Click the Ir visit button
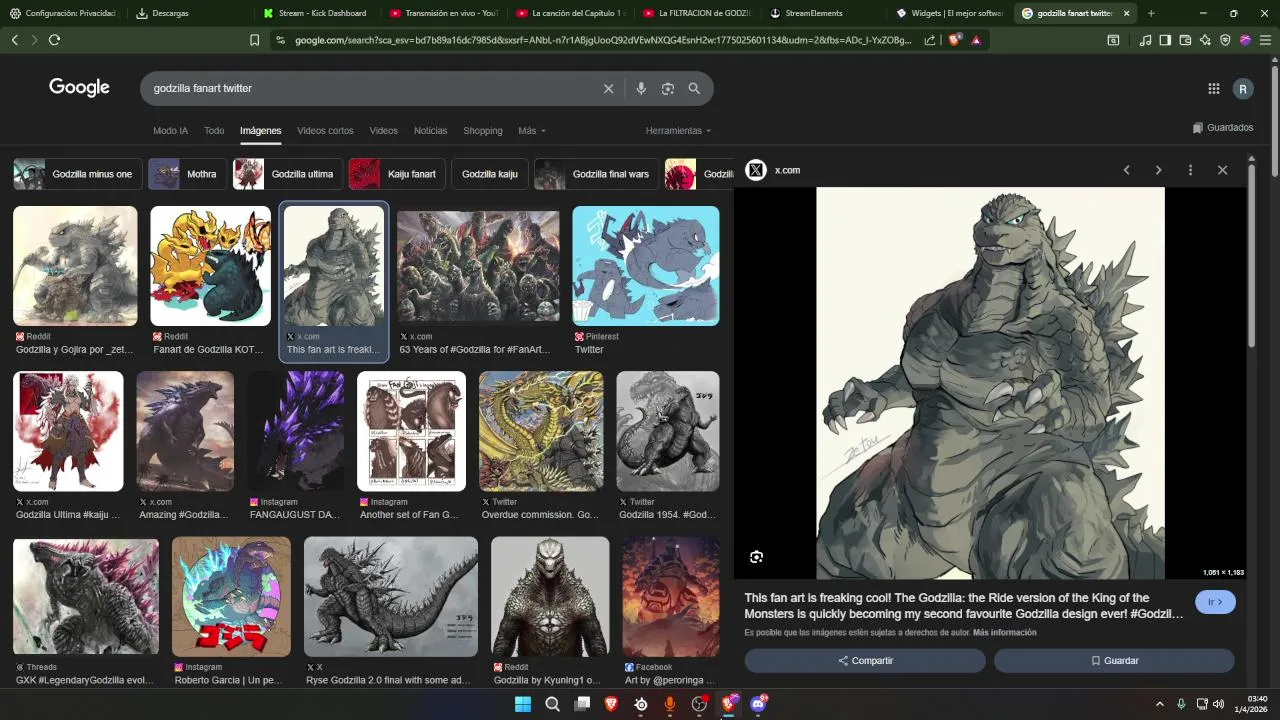Viewport: 1280px width, 720px height. click(1215, 602)
